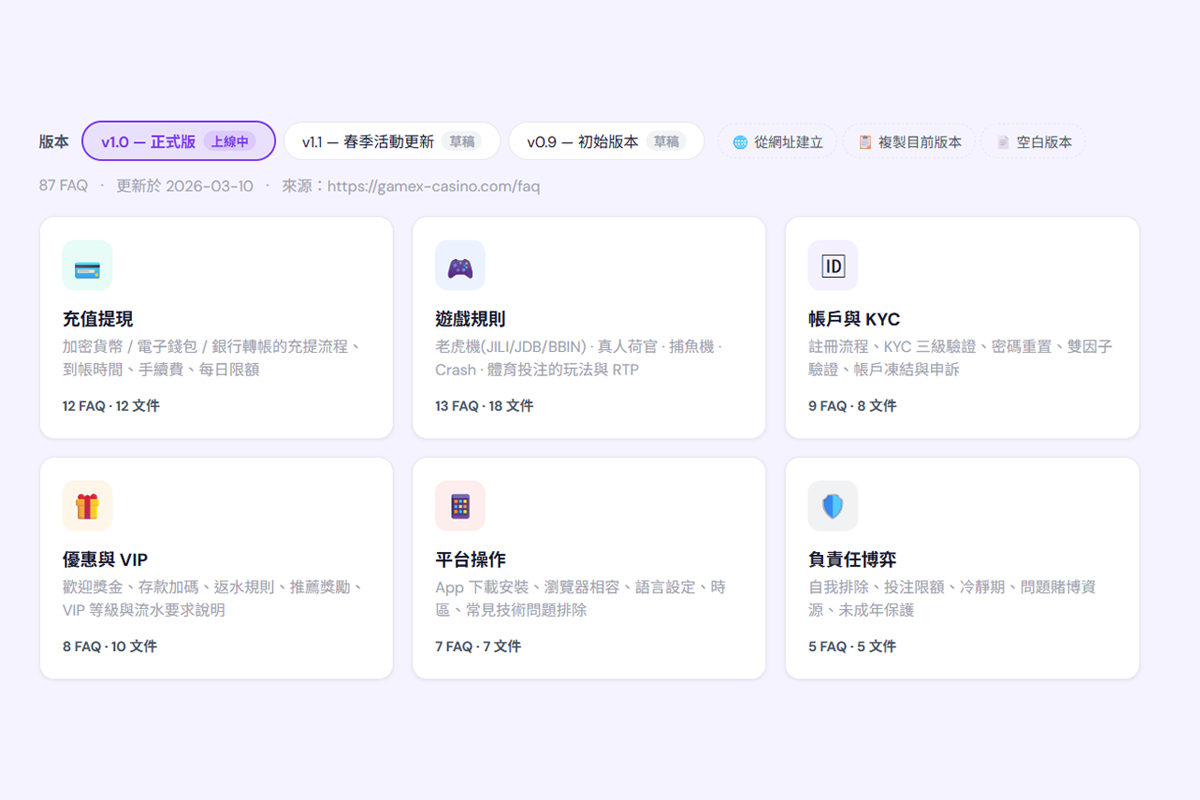Open the v0.9 — 初始版本 draft version

pos(583,142)
